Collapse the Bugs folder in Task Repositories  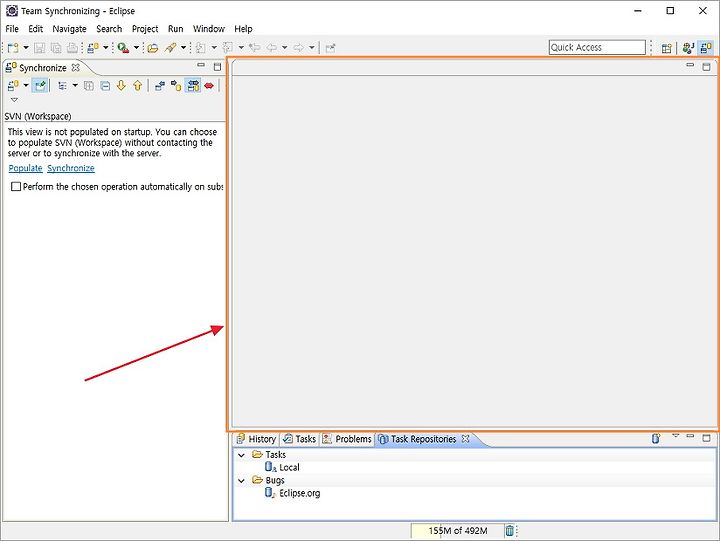tap(242, 481)
